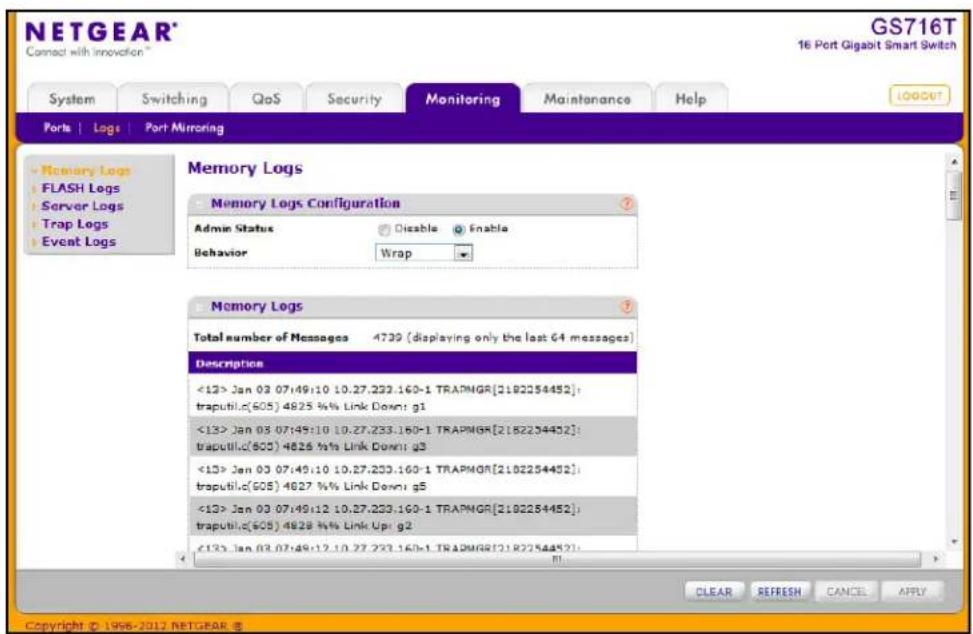Open FLASH Logs in sidebar
The image size is (973, 634).
(81, 188)
